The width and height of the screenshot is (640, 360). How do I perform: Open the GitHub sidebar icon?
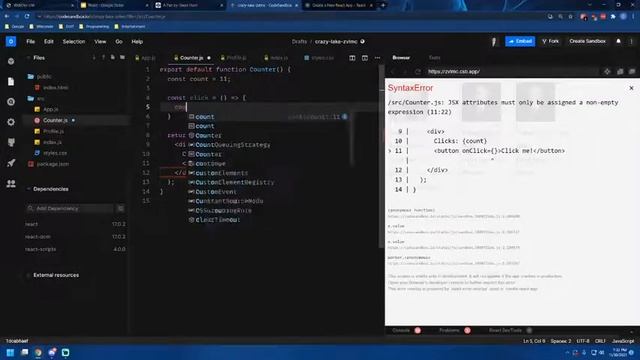click(x=11, y=142)
